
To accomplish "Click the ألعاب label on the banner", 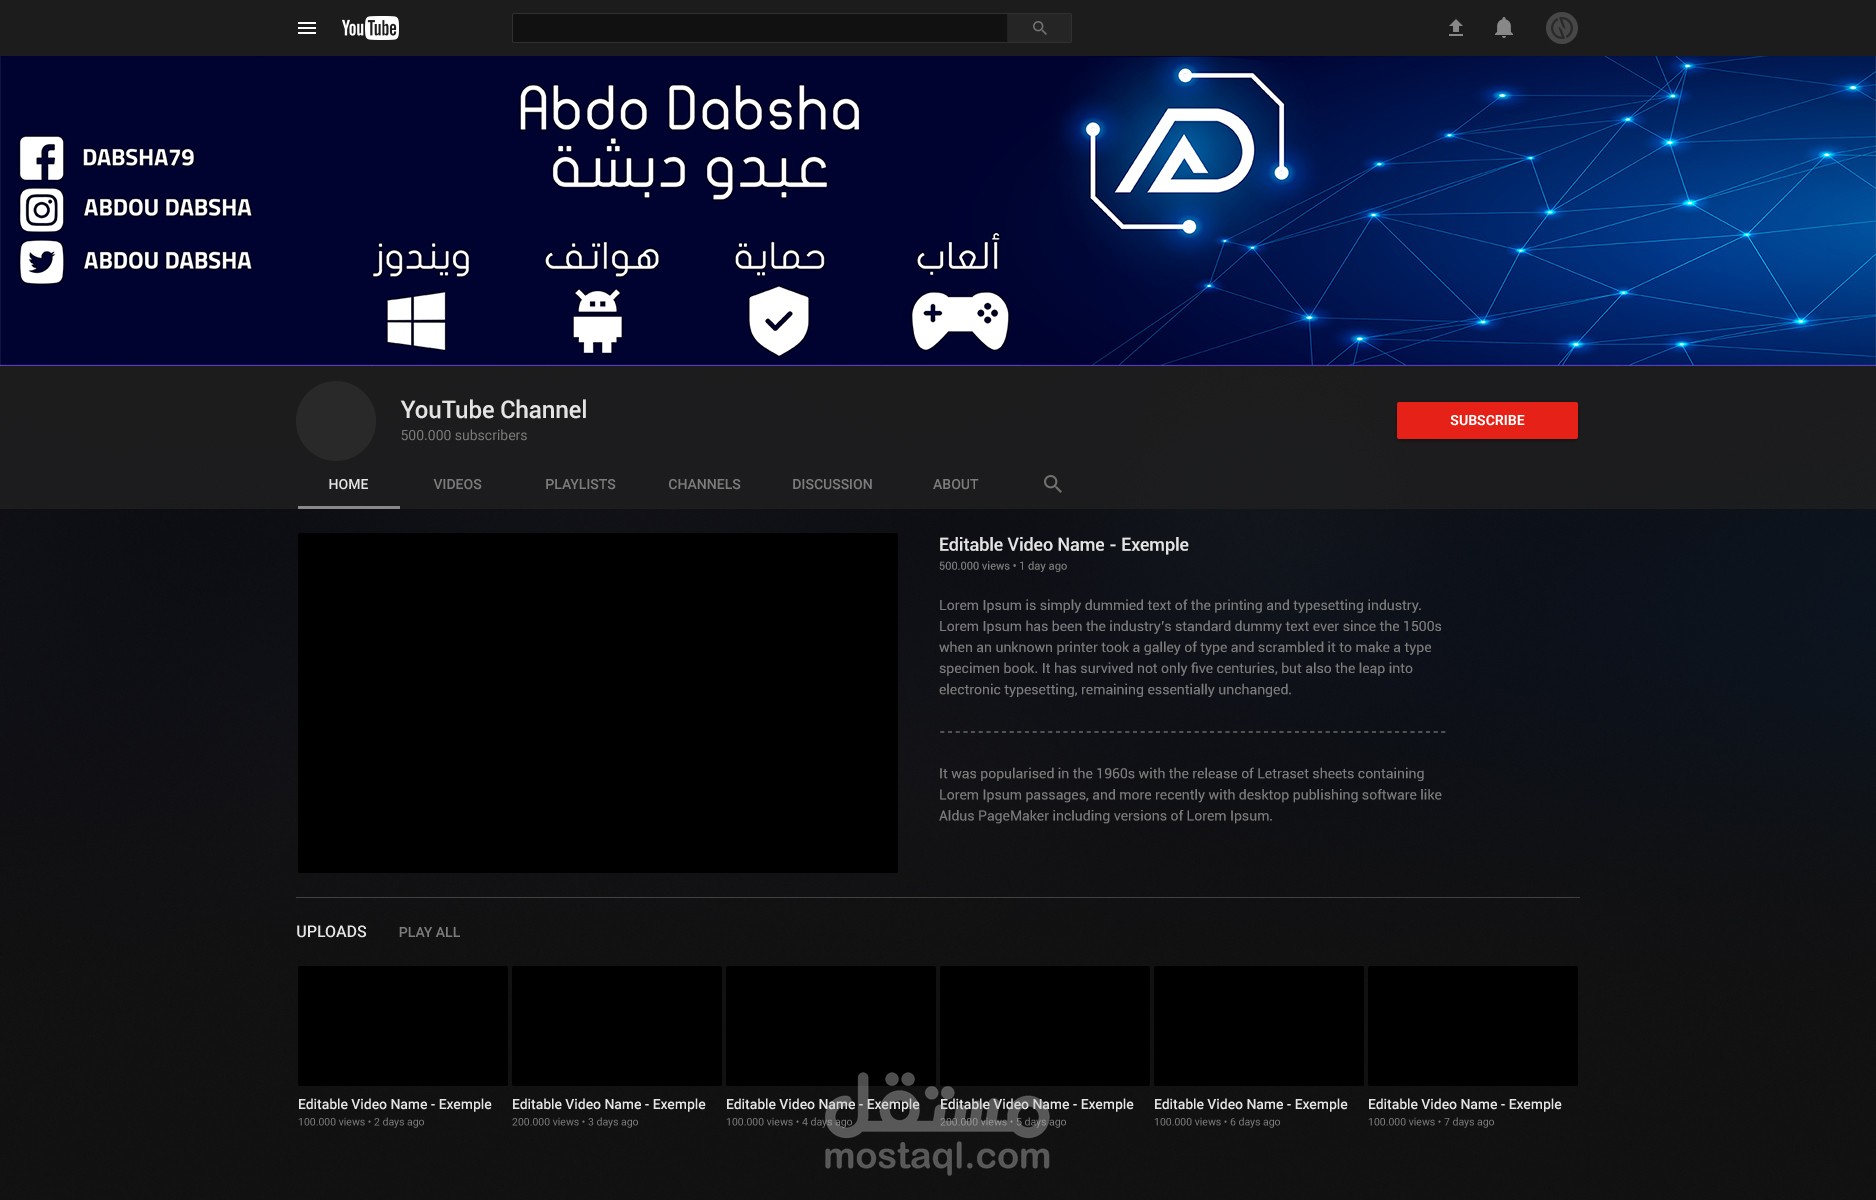I will (958, 254).
